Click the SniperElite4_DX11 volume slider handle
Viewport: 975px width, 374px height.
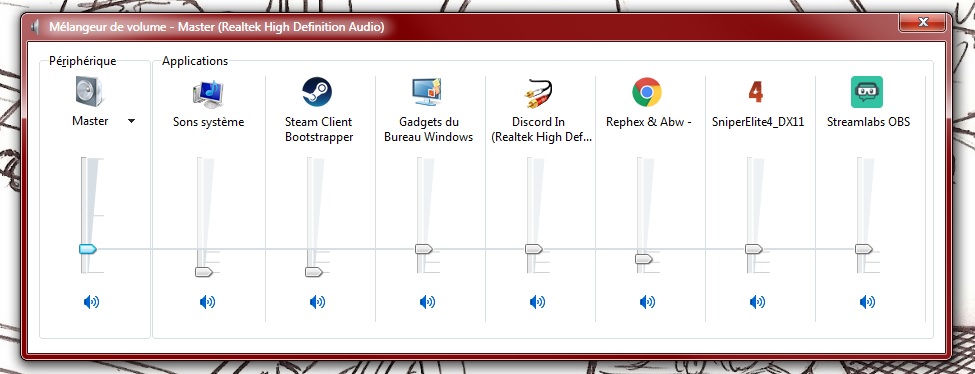click(754, 249)
